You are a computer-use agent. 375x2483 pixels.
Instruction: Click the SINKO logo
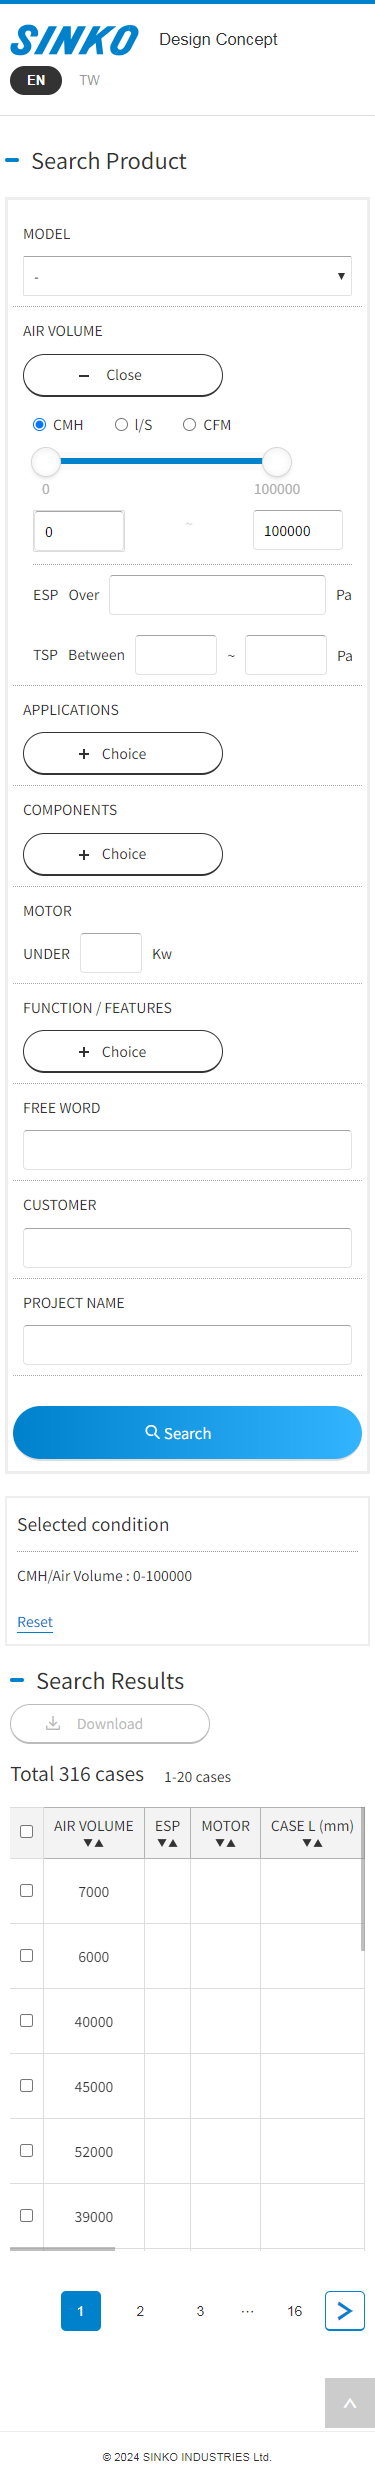pyautogui.click(x=75, y=40)
